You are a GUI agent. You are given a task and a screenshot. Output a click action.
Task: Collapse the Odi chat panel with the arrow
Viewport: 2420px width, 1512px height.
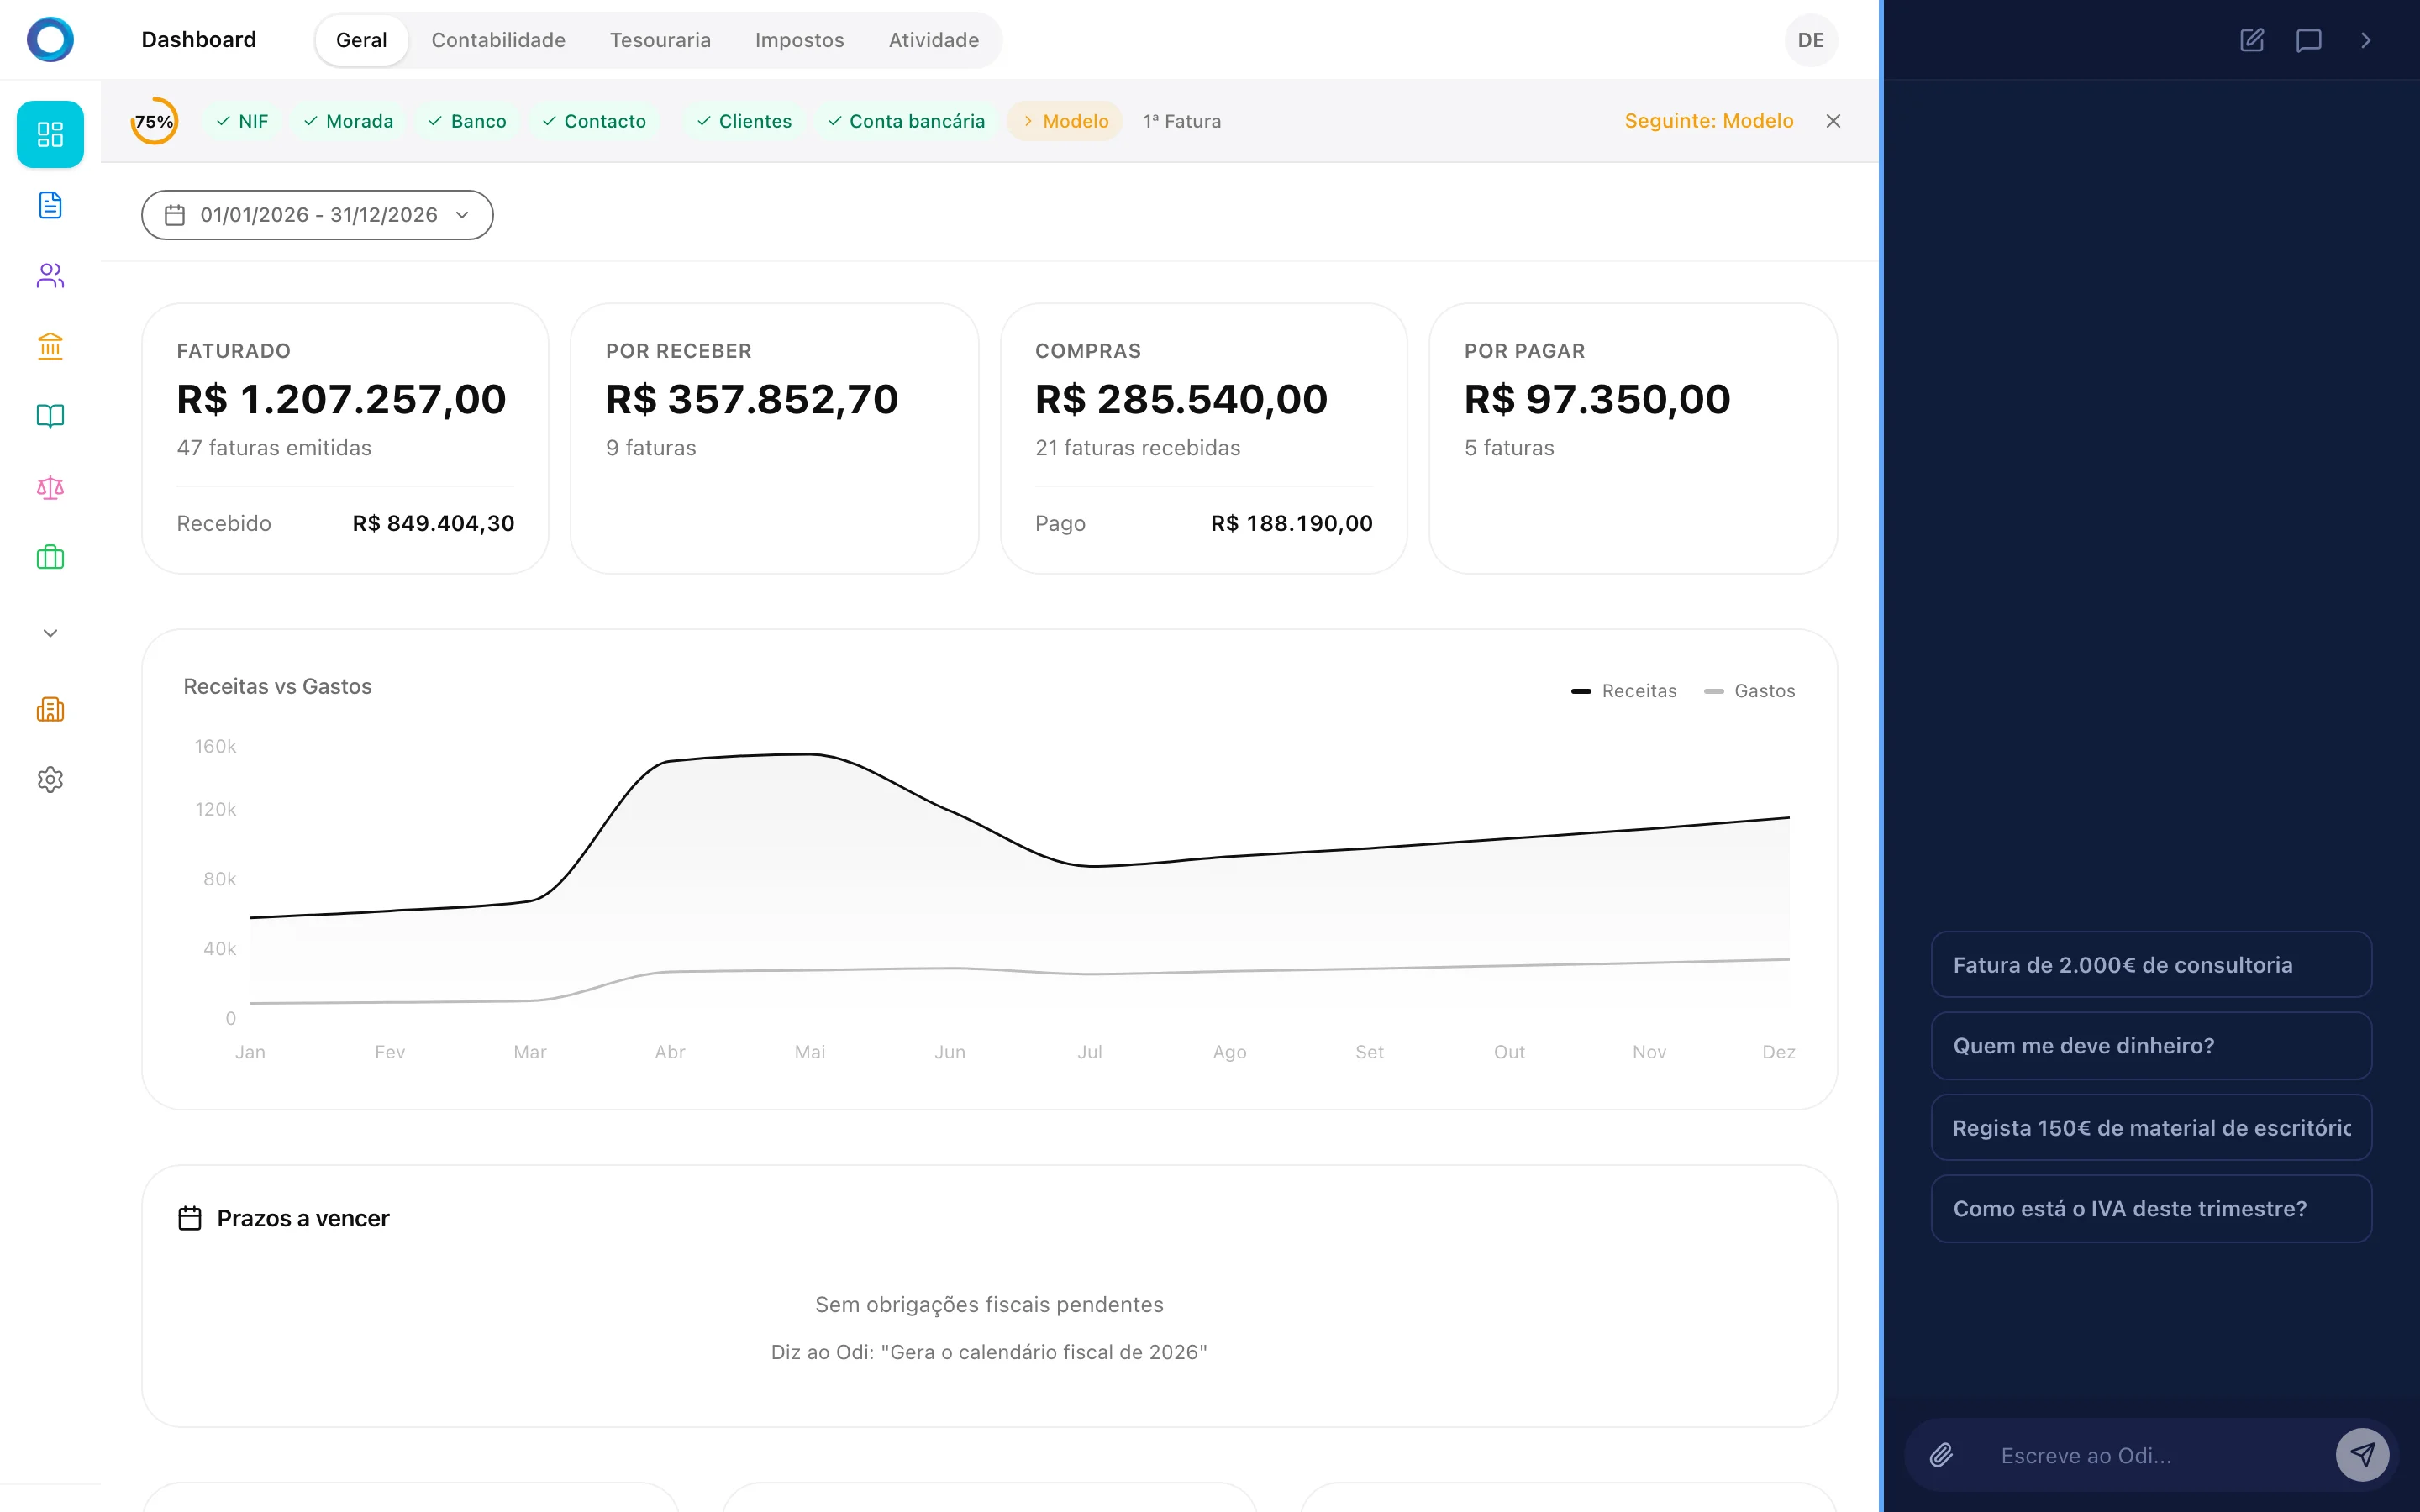[2366, 40]
